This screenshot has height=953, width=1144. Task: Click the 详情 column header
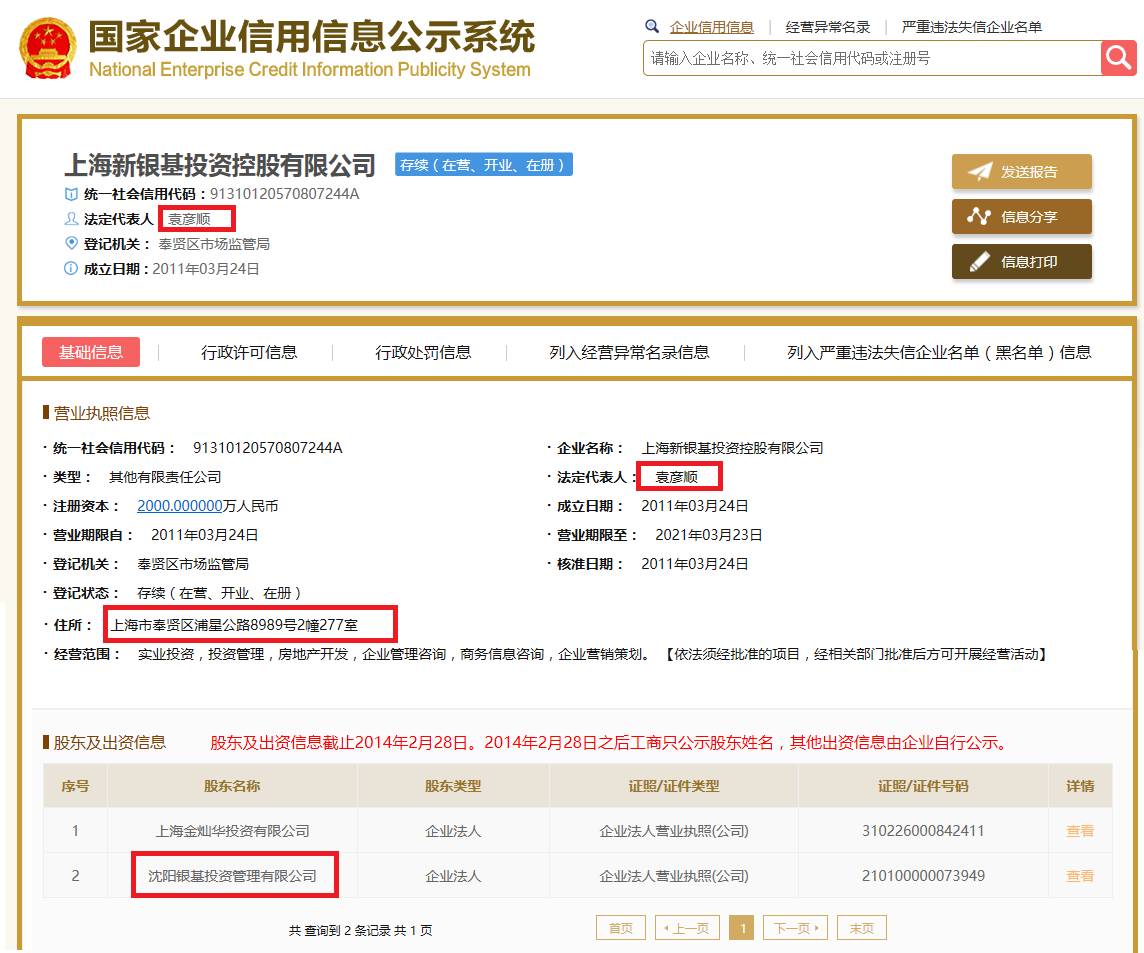(1080, 786)
